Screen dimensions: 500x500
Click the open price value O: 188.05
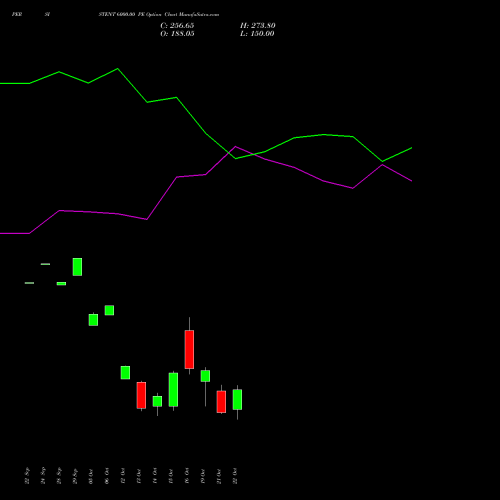[x=177, y=34]
